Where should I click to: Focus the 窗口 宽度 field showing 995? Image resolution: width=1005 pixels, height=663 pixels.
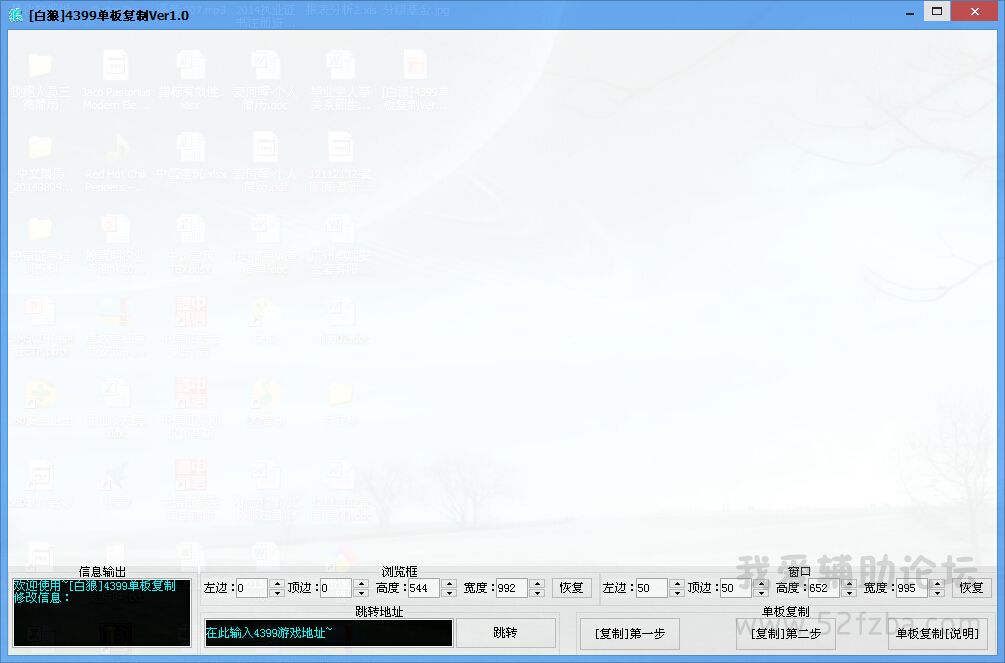[x=912, y=588]
